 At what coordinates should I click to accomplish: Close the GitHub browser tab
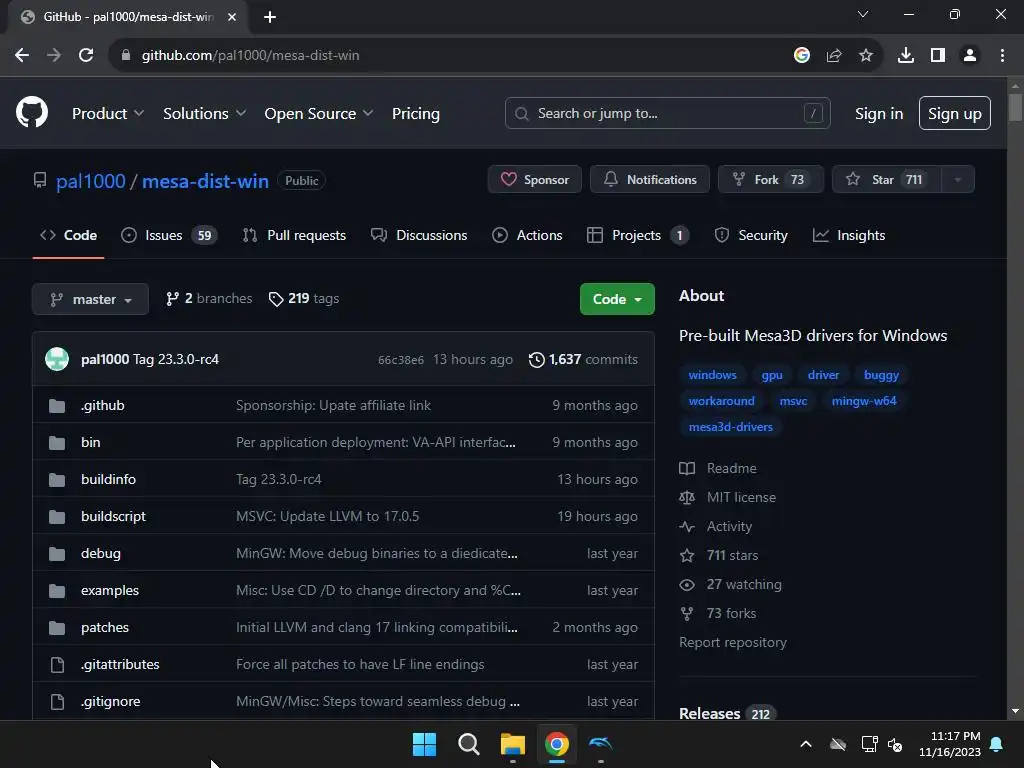pyautogui.click(x=232, y=17)
